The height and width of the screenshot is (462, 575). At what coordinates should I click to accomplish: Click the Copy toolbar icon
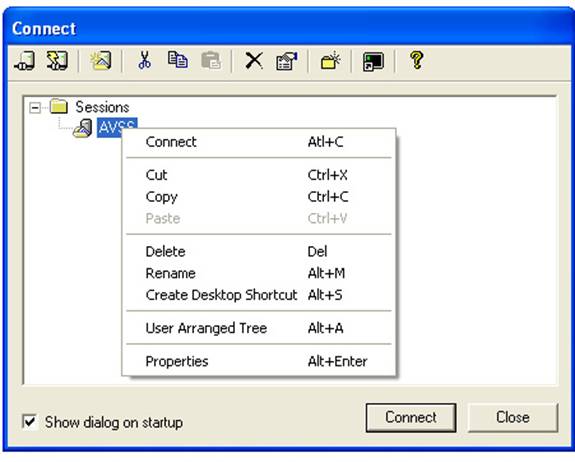(177, 60)
